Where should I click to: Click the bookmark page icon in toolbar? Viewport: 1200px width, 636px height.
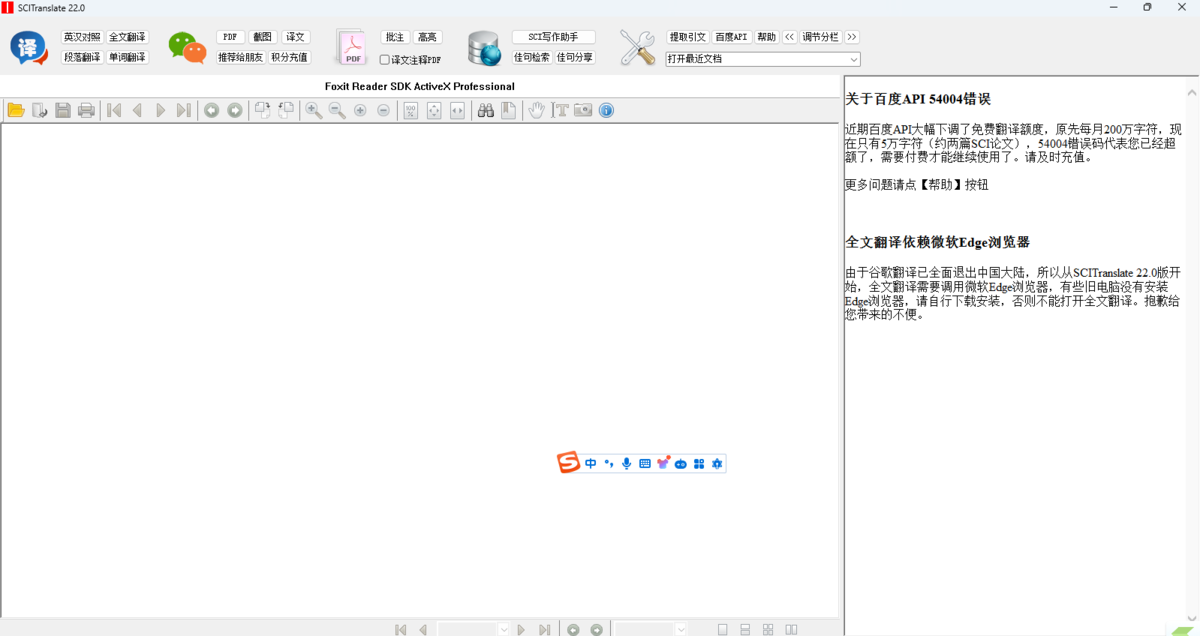509,110
